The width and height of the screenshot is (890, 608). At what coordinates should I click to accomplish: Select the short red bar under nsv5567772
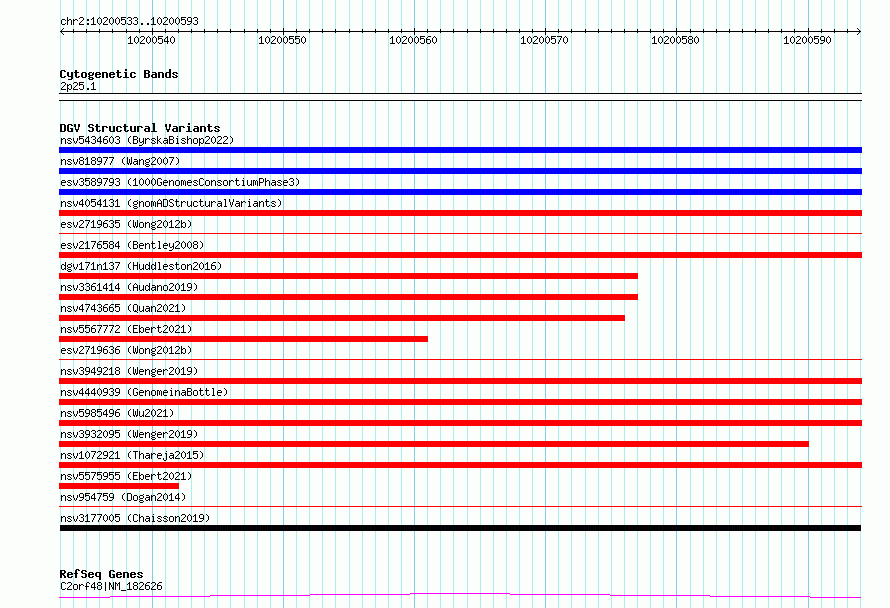point(244,339)
